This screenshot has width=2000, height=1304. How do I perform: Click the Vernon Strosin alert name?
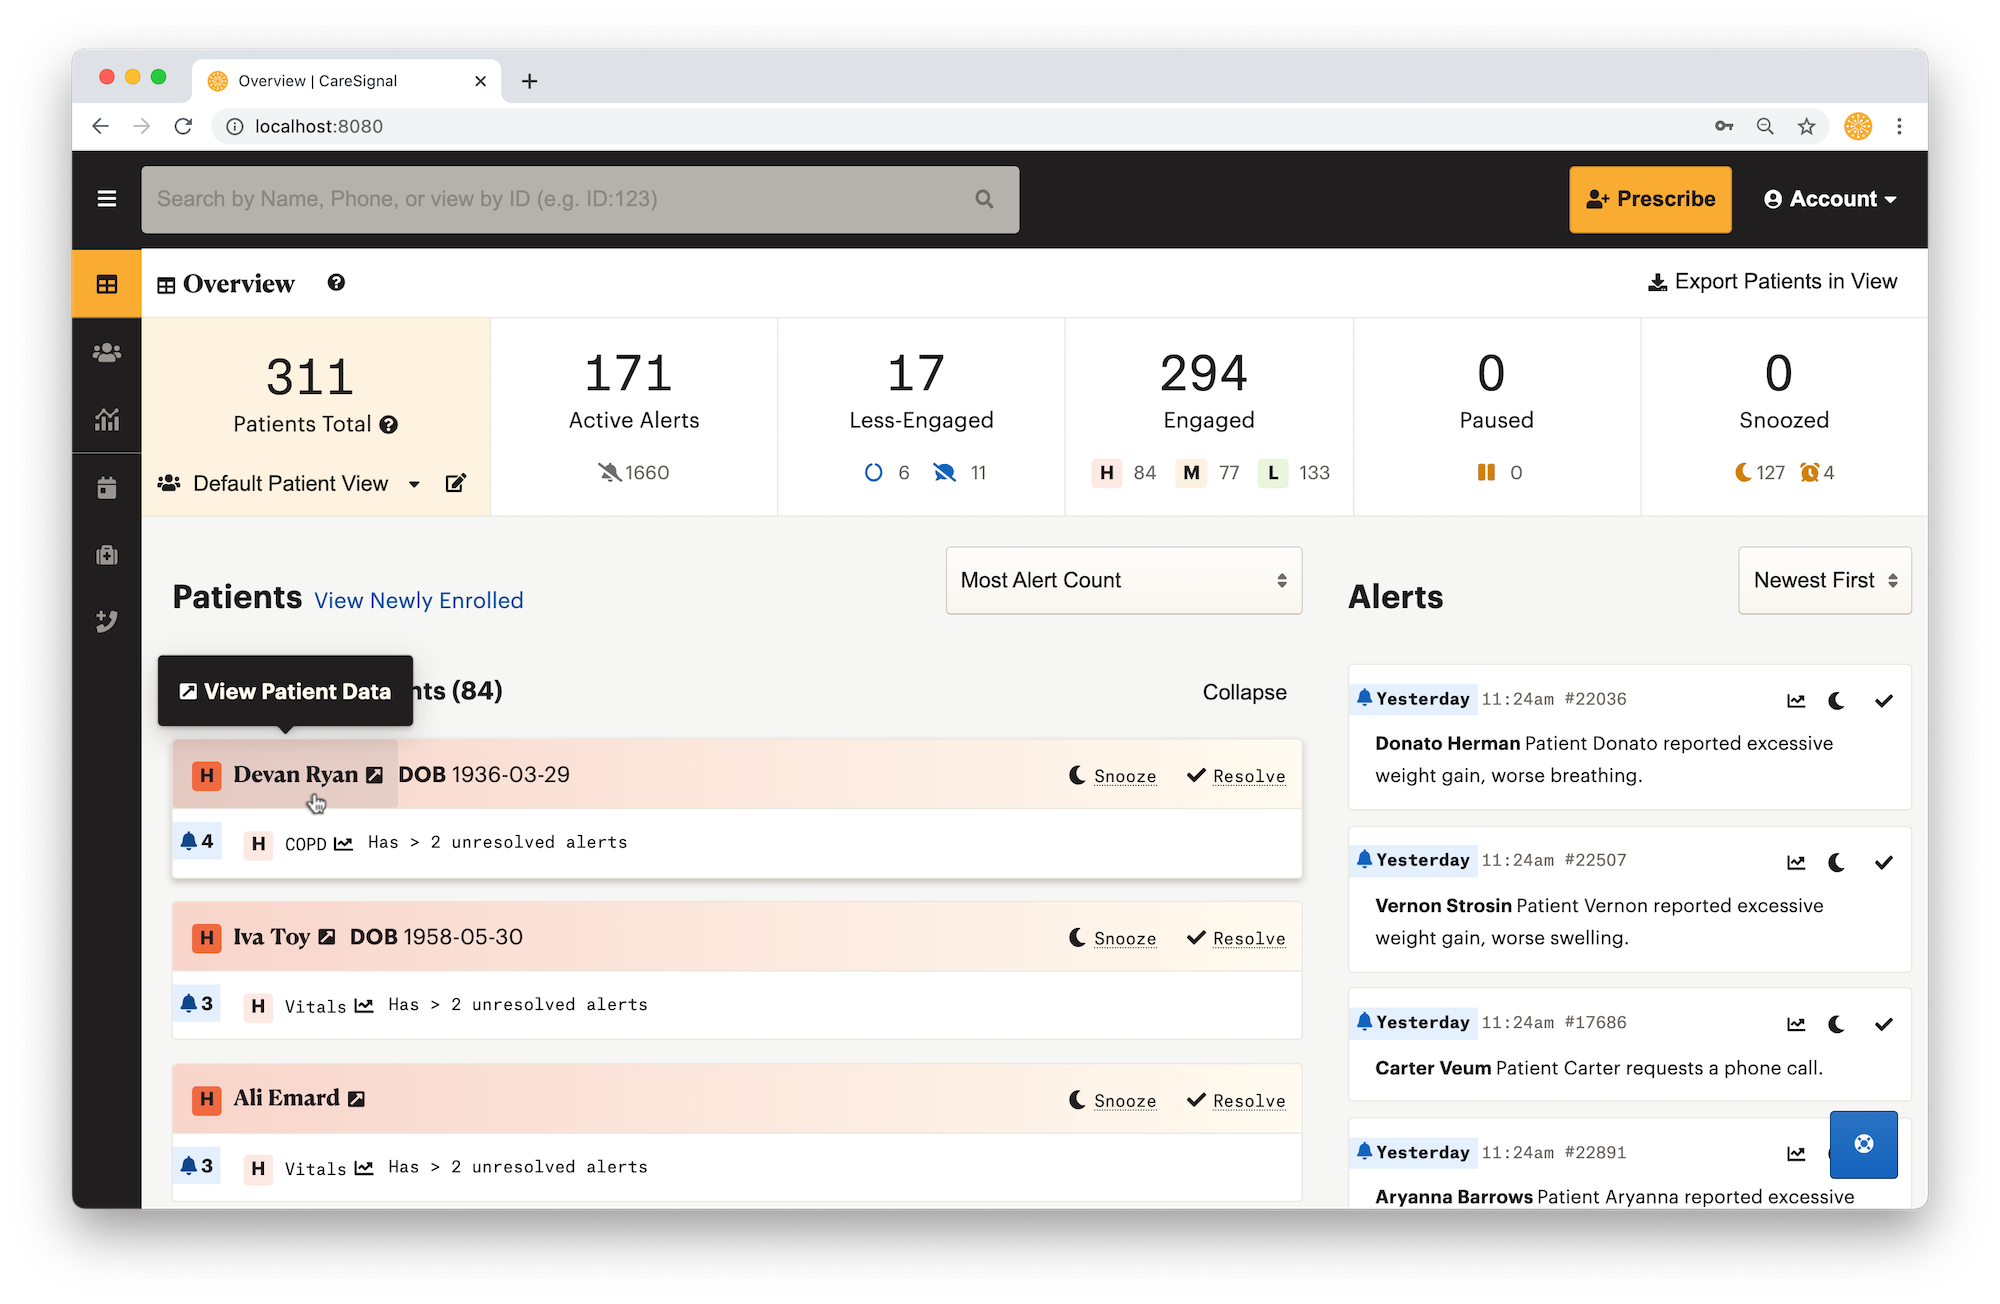click(1443, 905)
